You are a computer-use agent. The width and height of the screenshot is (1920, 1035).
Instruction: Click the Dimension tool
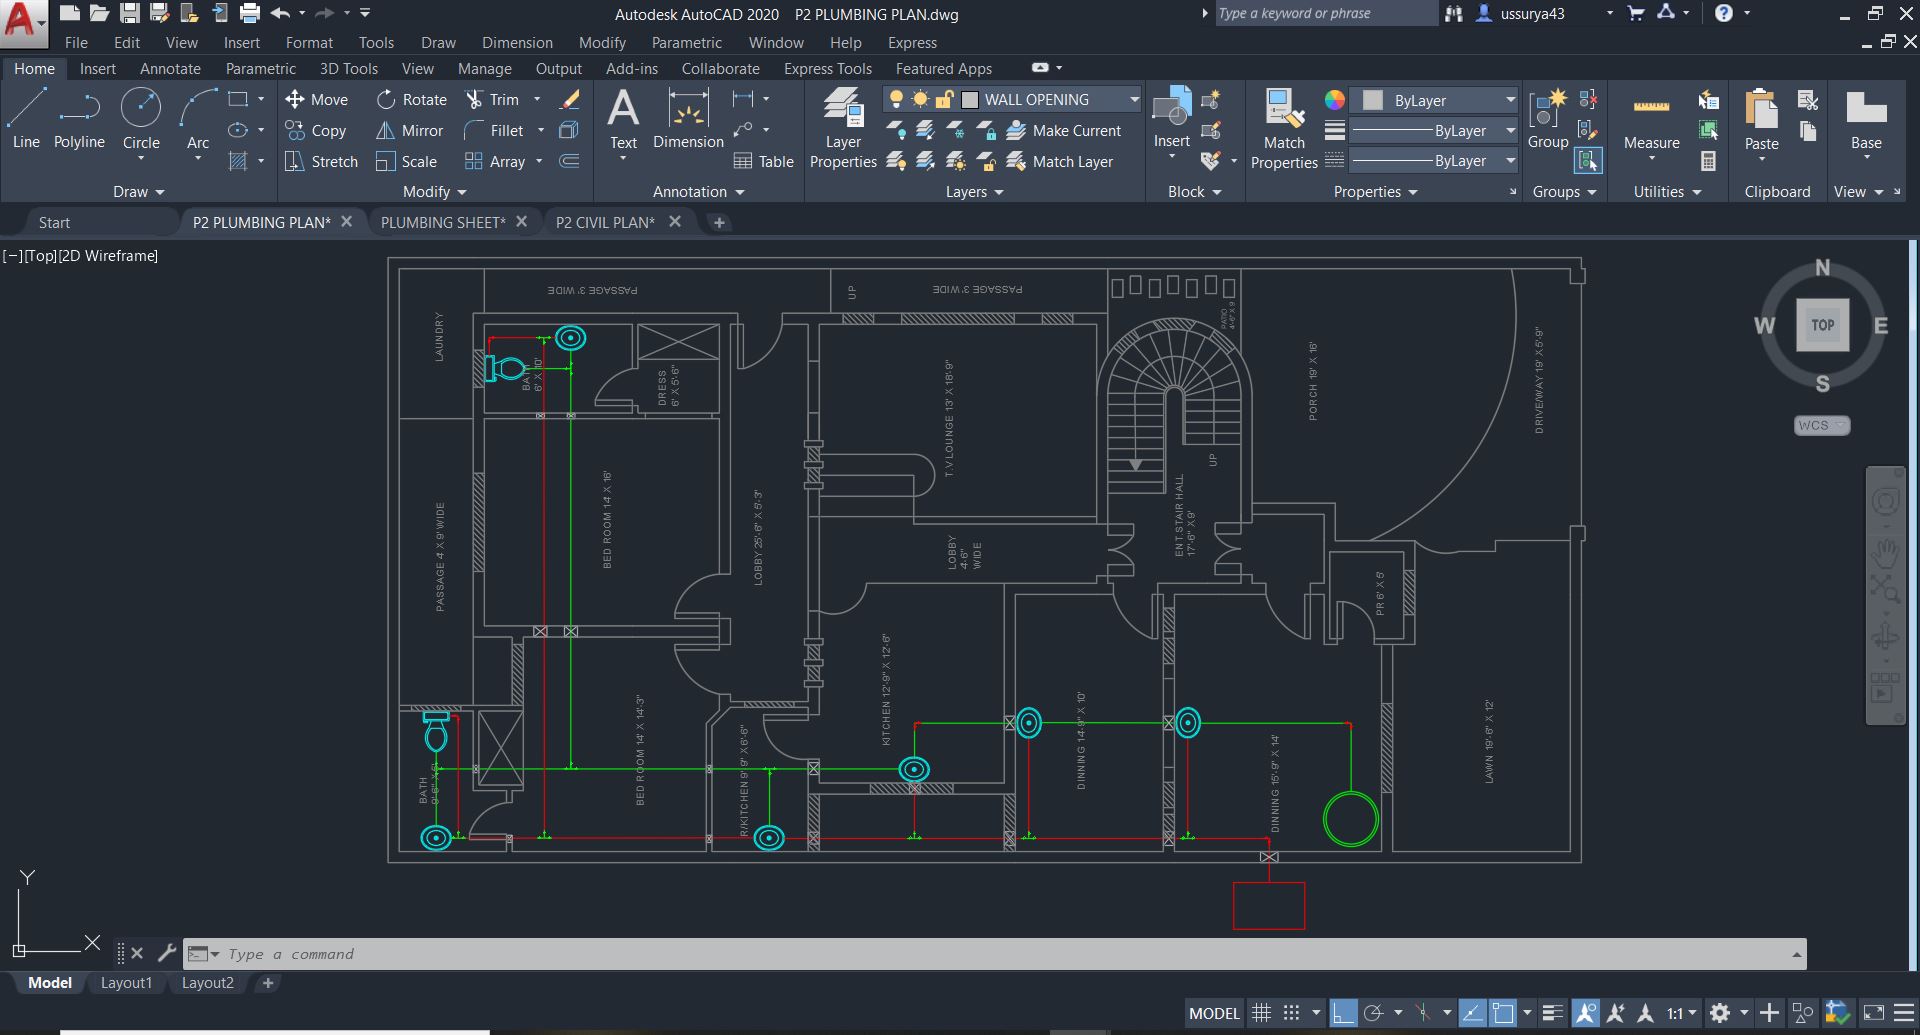coord(688,118)
